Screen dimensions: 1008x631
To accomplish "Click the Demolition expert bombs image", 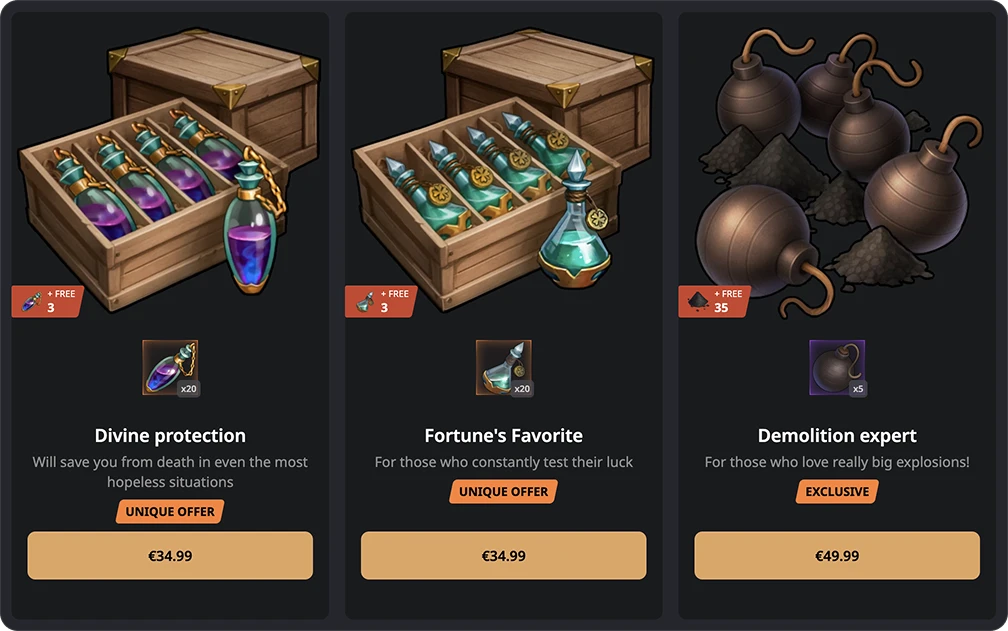I will (x=839, y=170).
